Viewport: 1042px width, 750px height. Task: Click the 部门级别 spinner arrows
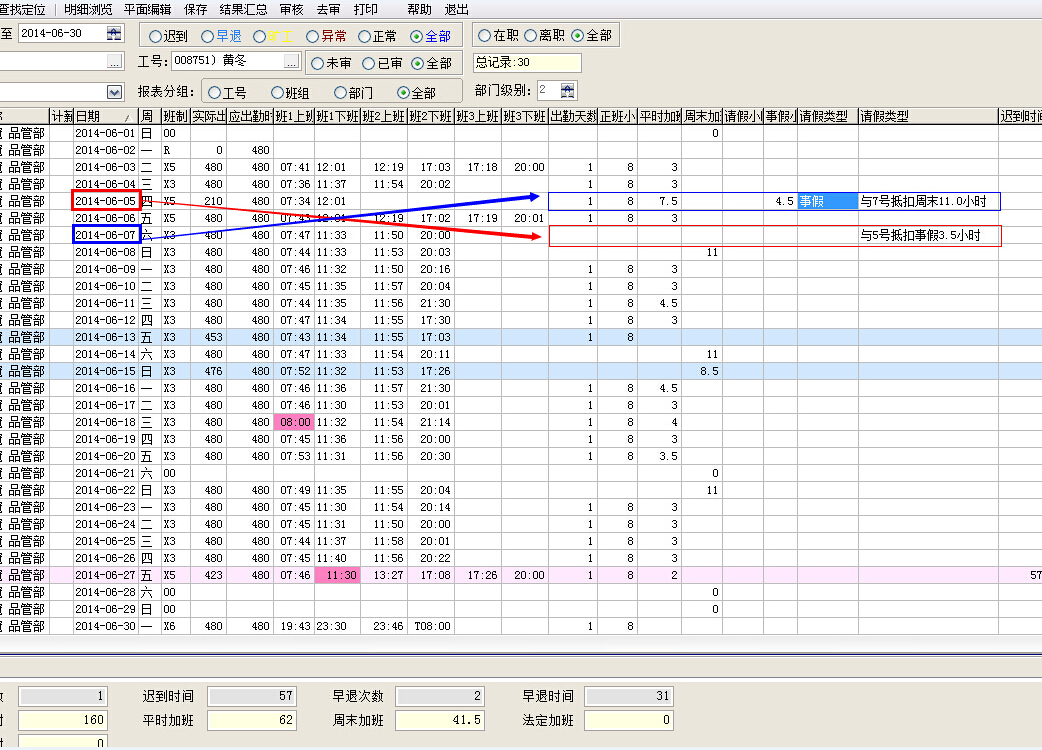(x=568, y=90)
